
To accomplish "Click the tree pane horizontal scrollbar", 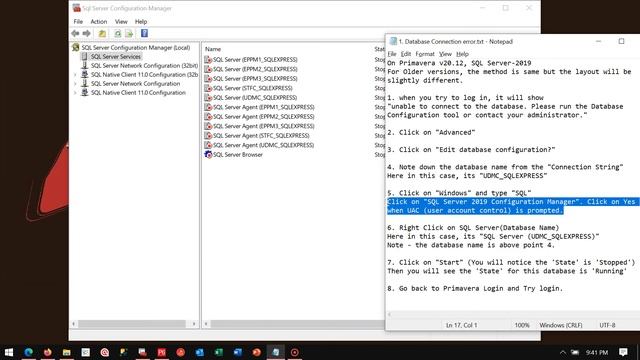I will (x=132, y=324).
